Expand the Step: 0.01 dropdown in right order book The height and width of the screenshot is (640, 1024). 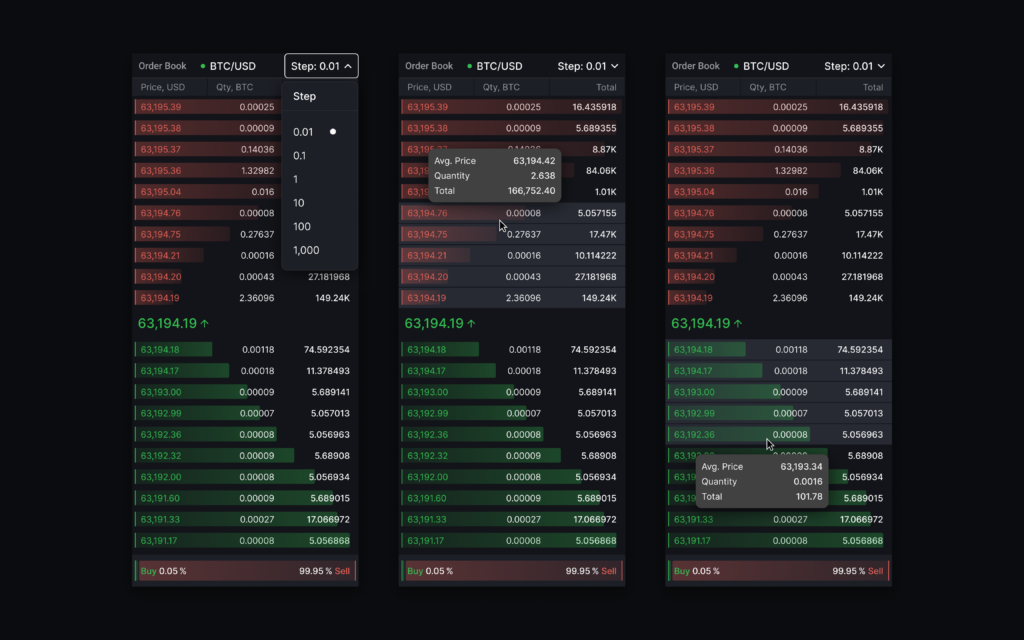pos(854,66)
